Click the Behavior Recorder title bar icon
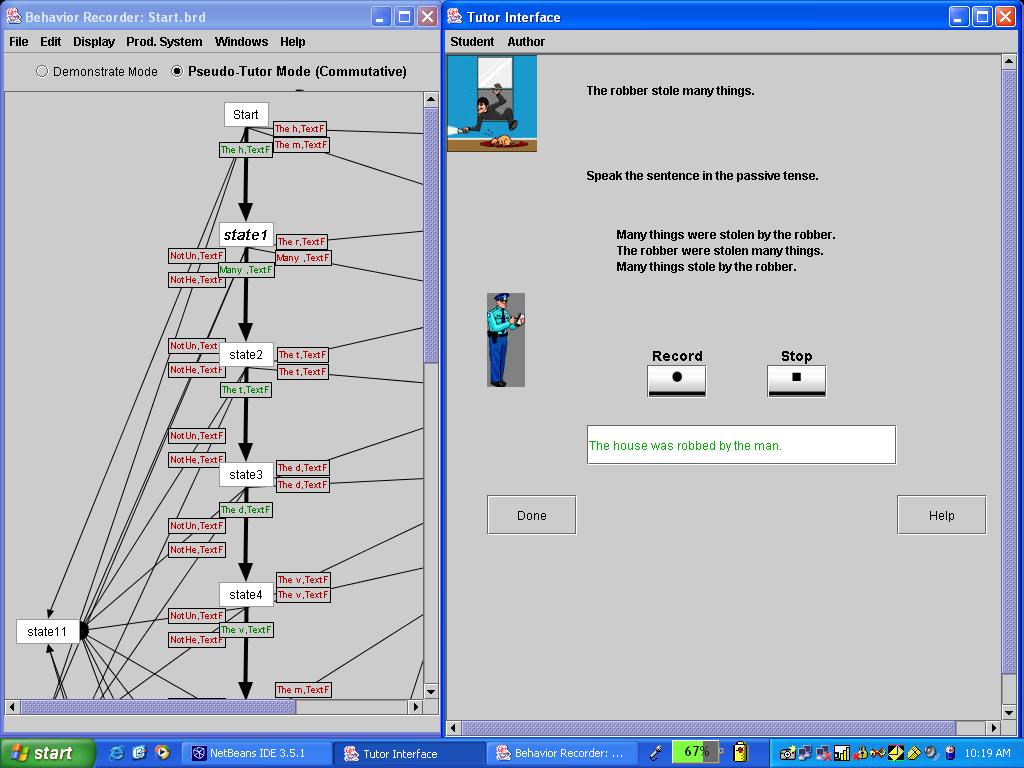 coord(14,17)
